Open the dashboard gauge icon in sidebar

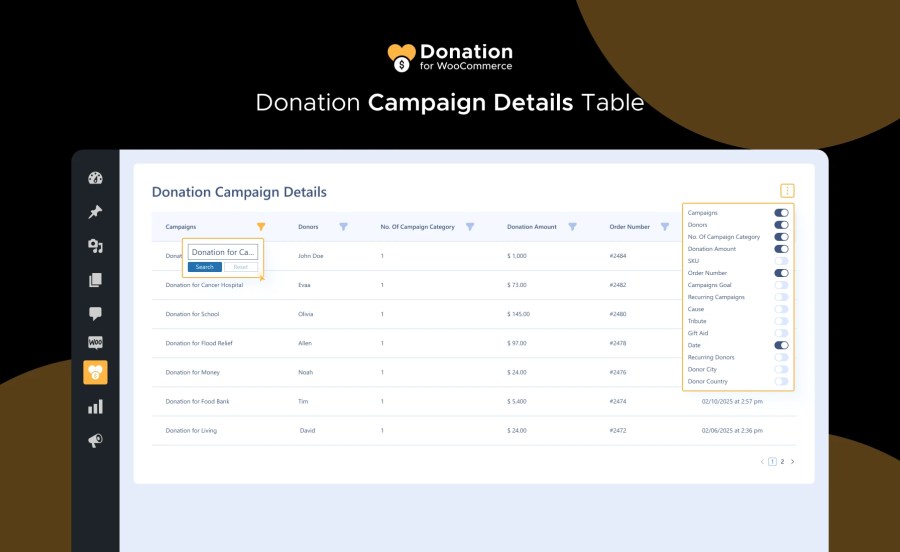pyautogui.click(x=95, y=178)
